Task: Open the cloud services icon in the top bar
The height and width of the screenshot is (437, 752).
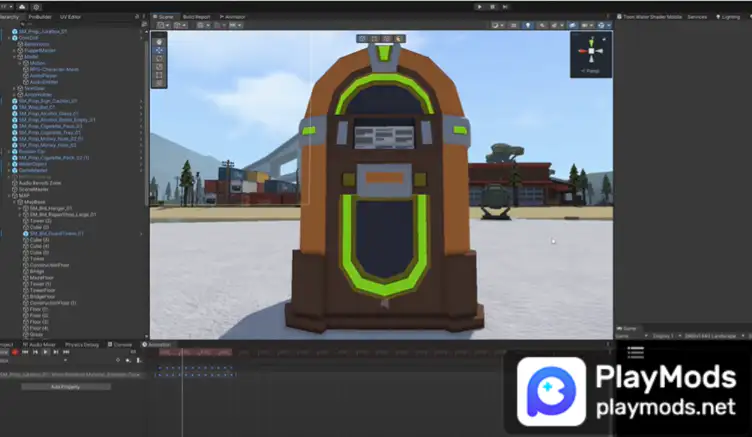Action: point(22,7)
